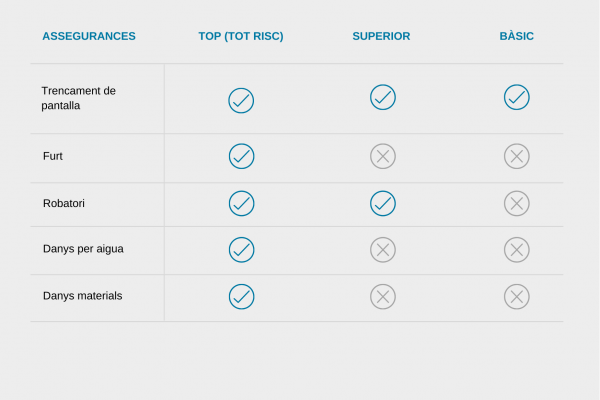Viewport: 600px width, 400px height.
Task: Click the BÀSIC cross icon for Furt
Action: tap(517, 156)
